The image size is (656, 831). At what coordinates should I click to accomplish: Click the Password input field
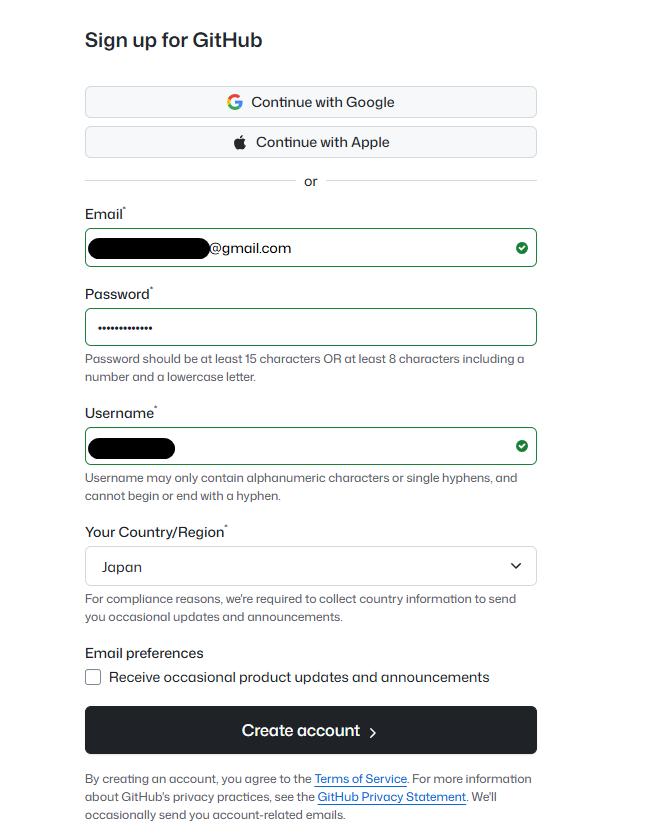click(x=310, y=326)
